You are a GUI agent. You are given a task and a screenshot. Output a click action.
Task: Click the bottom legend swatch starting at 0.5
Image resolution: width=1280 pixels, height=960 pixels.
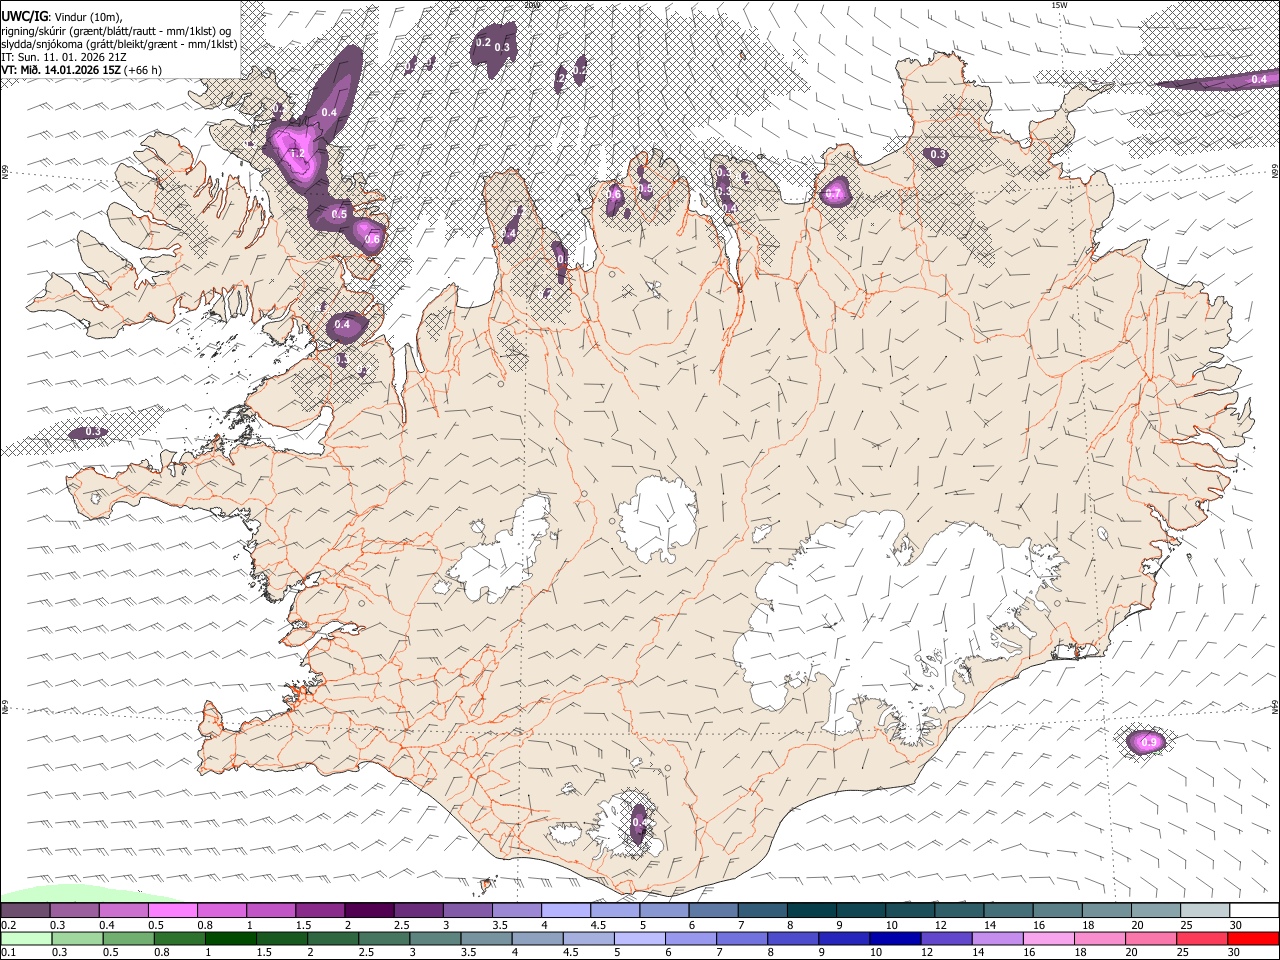click(x=128, y=938)
